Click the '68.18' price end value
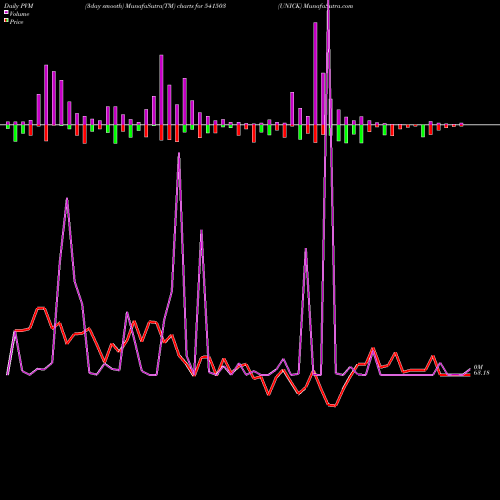This screenshot has width=500, height=500. pos(481,373)
